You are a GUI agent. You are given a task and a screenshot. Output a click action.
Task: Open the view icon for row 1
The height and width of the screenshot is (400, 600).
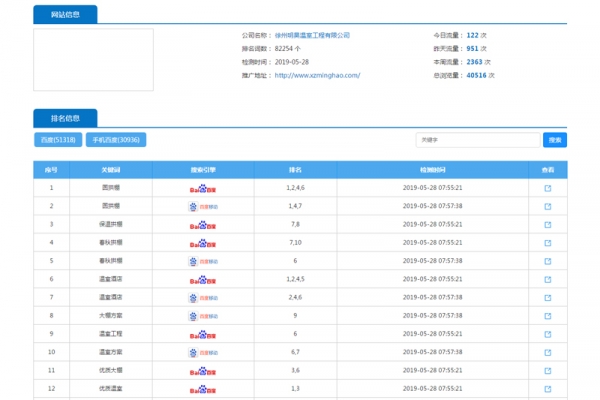point(548,188)
